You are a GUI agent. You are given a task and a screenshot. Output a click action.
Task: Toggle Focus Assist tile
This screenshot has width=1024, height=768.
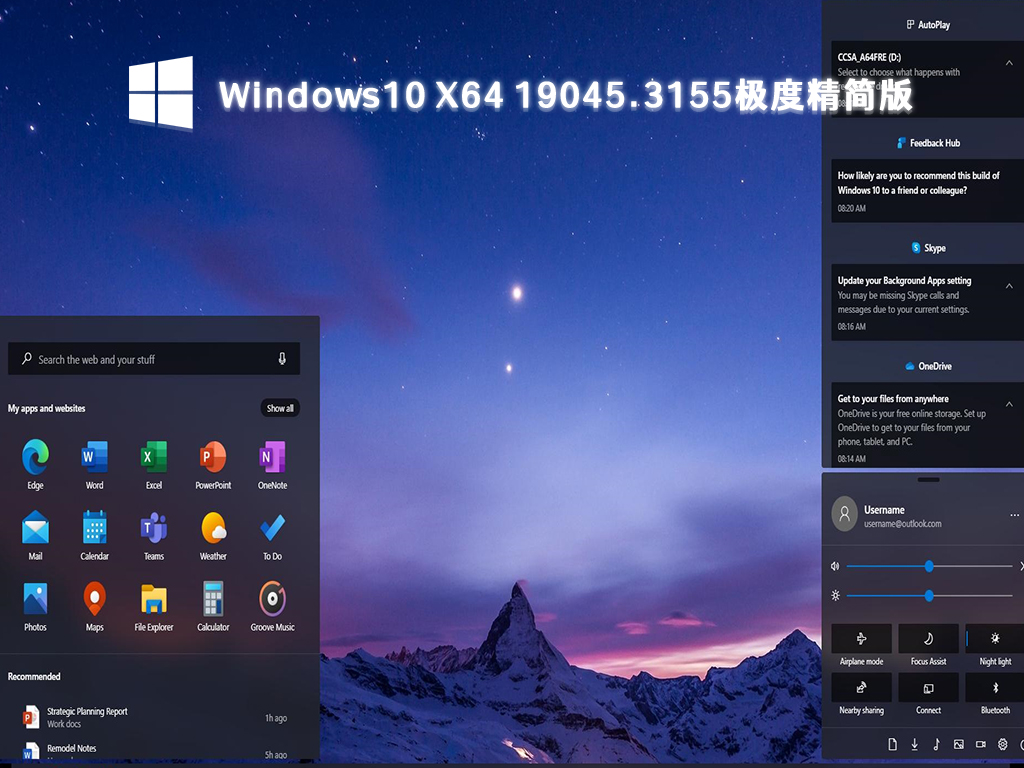(929, 639)
